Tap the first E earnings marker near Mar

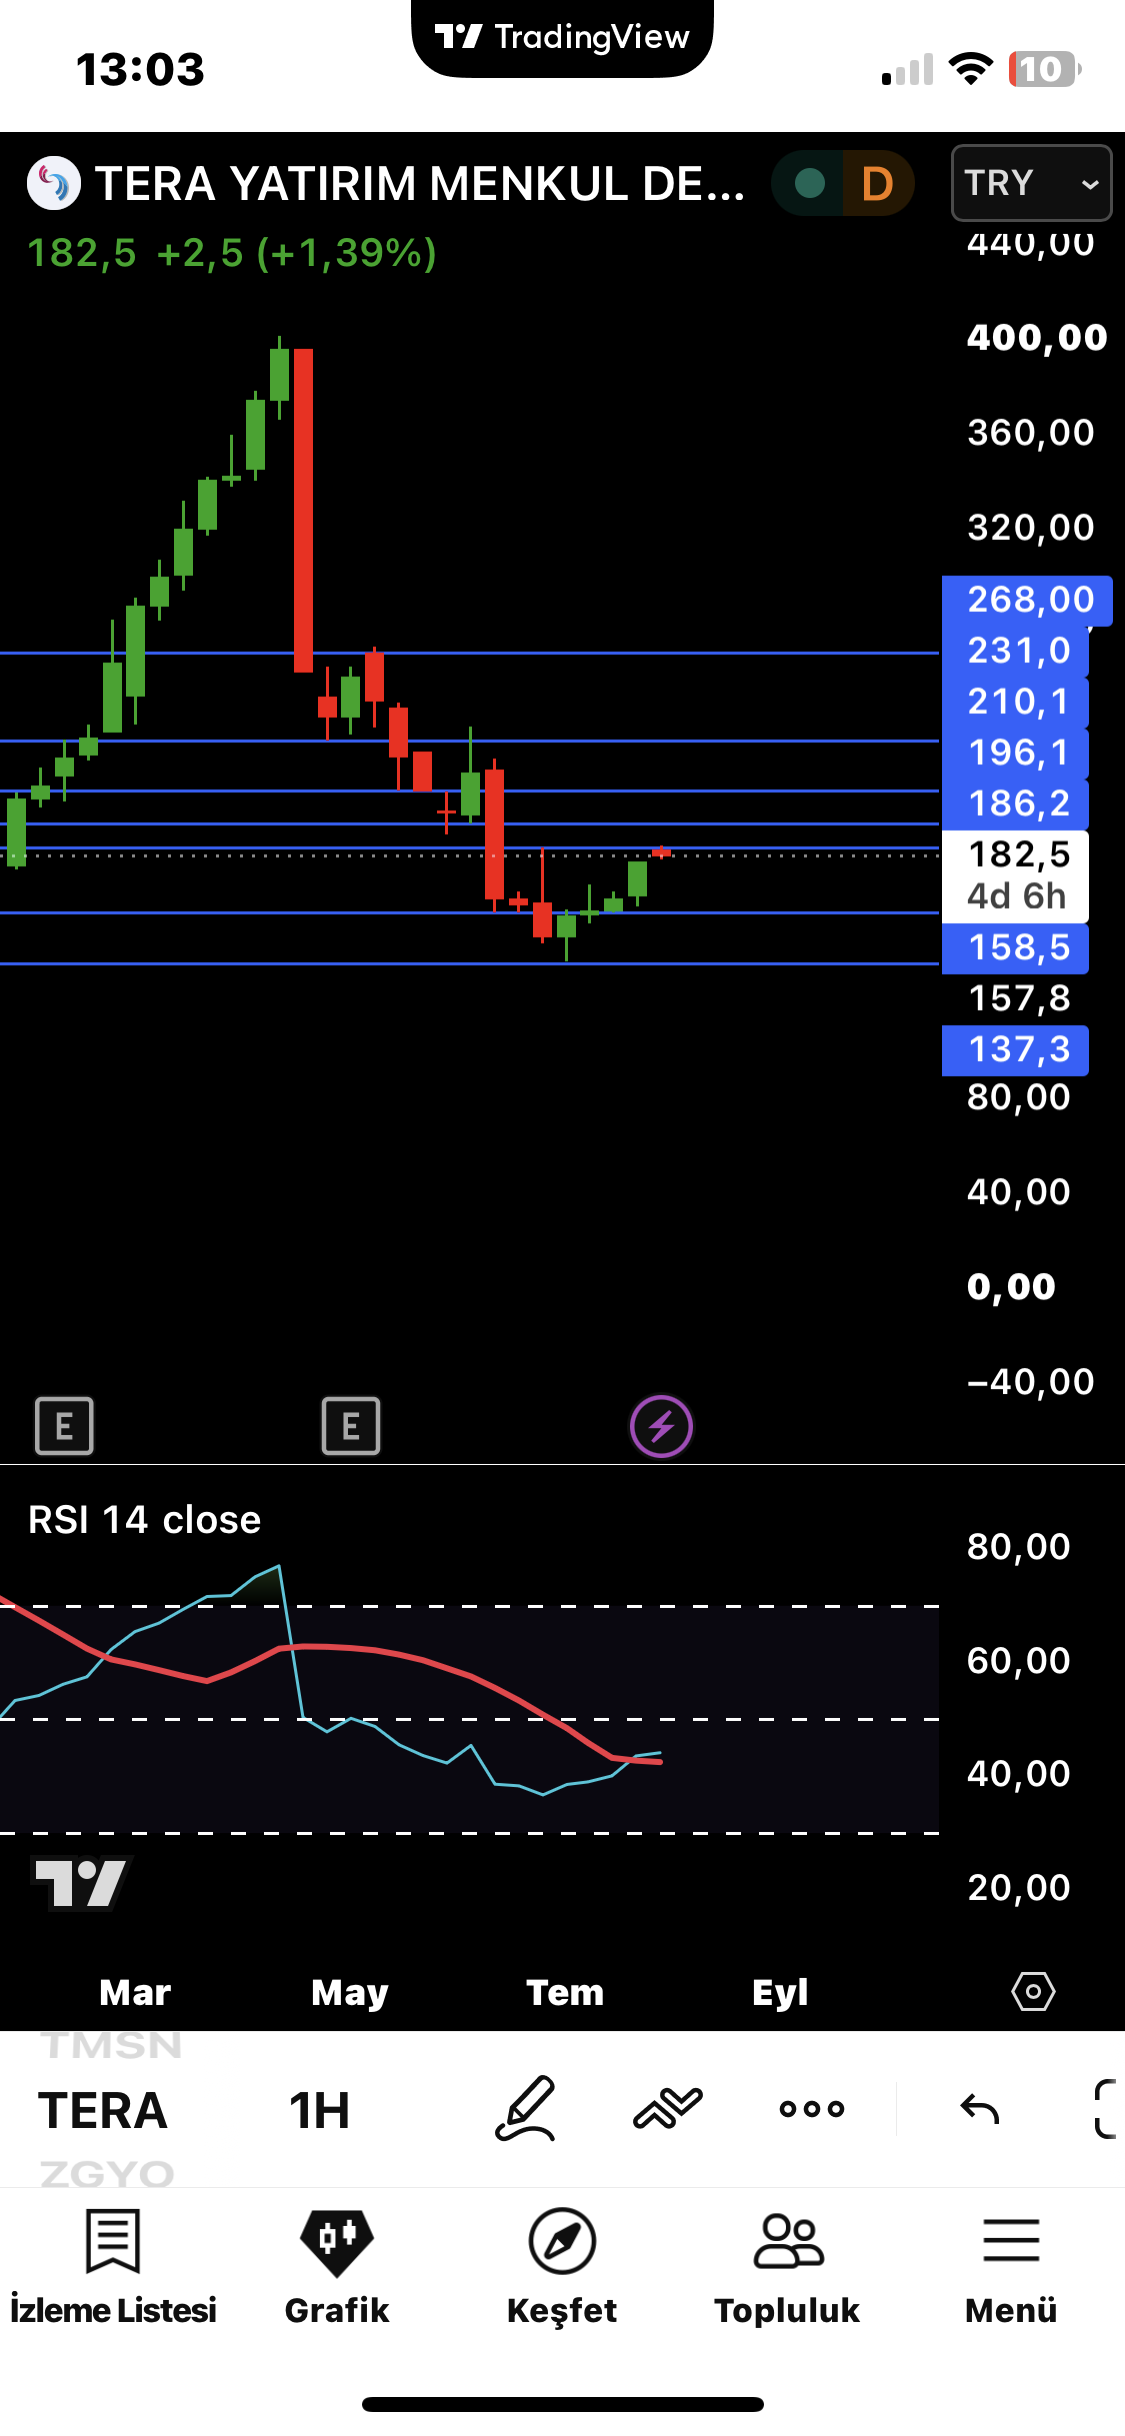tap(64, 1426)
